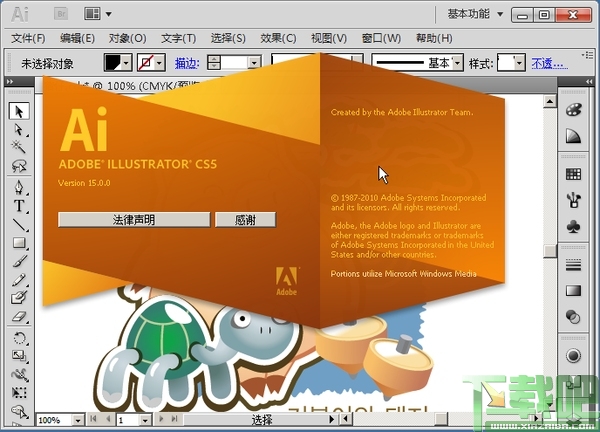Open the 基本 brush definition dropdown

click(458, 62)
